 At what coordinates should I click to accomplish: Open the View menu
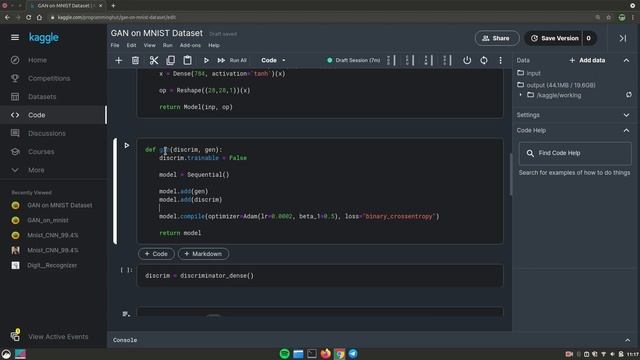coord(149,45)
